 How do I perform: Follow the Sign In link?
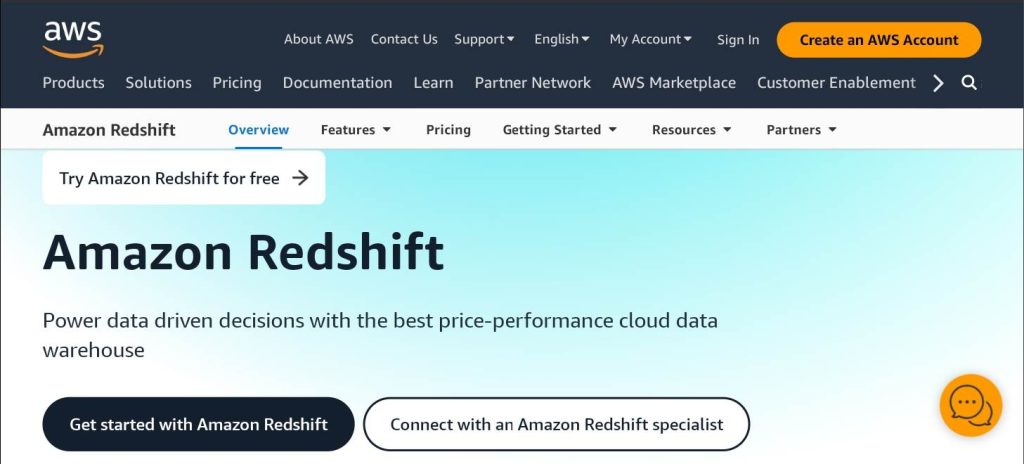(737, 40)
